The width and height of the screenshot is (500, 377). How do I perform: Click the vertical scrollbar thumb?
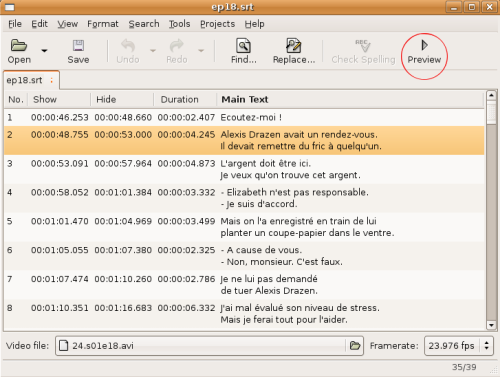tap(491, 112)
